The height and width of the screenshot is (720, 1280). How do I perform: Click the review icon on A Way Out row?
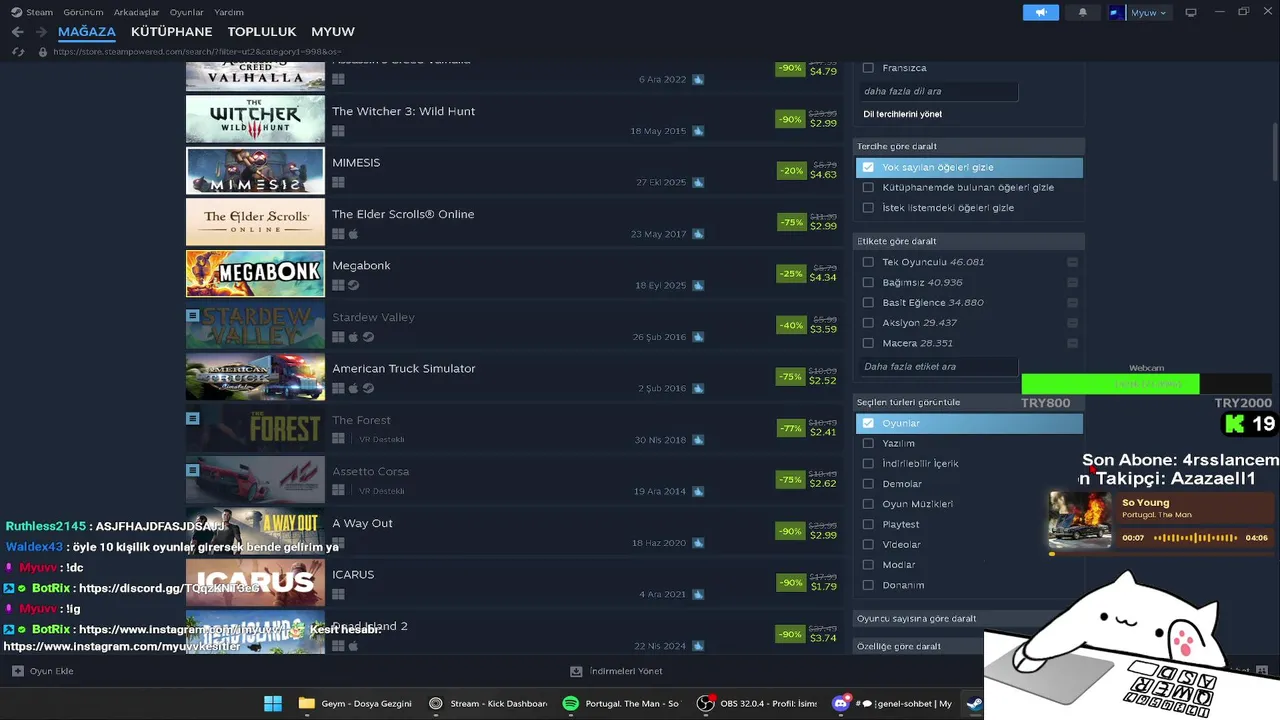(x=698, y=543)
